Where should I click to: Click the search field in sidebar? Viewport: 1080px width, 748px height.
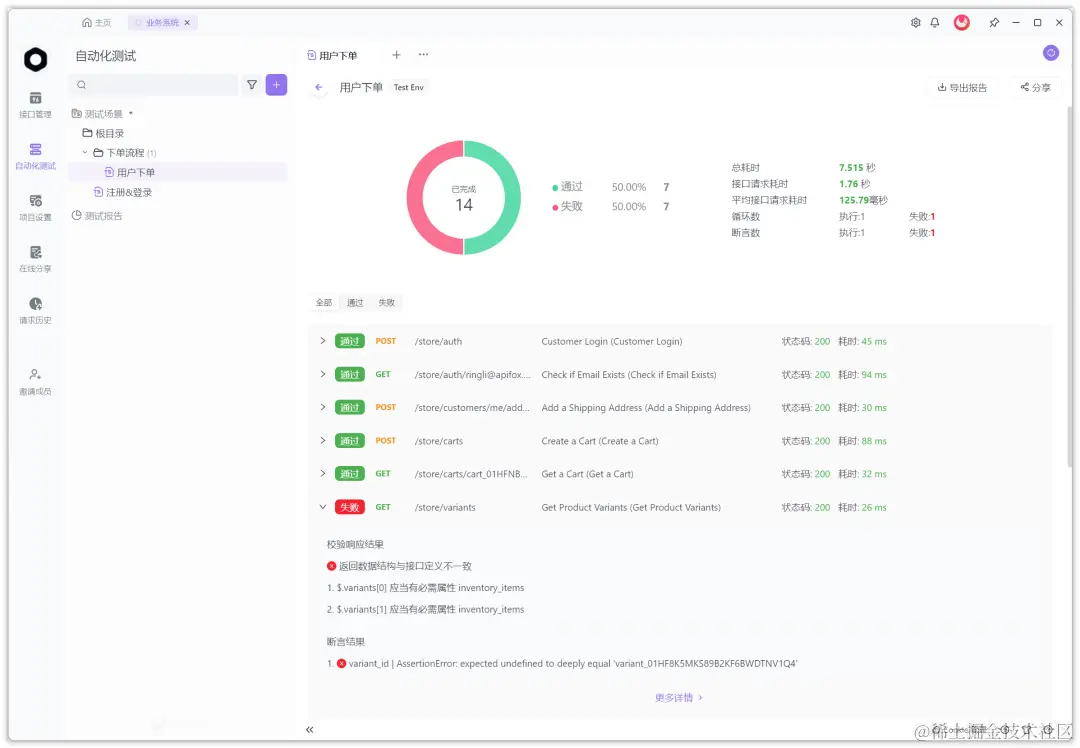click(154, 85)
